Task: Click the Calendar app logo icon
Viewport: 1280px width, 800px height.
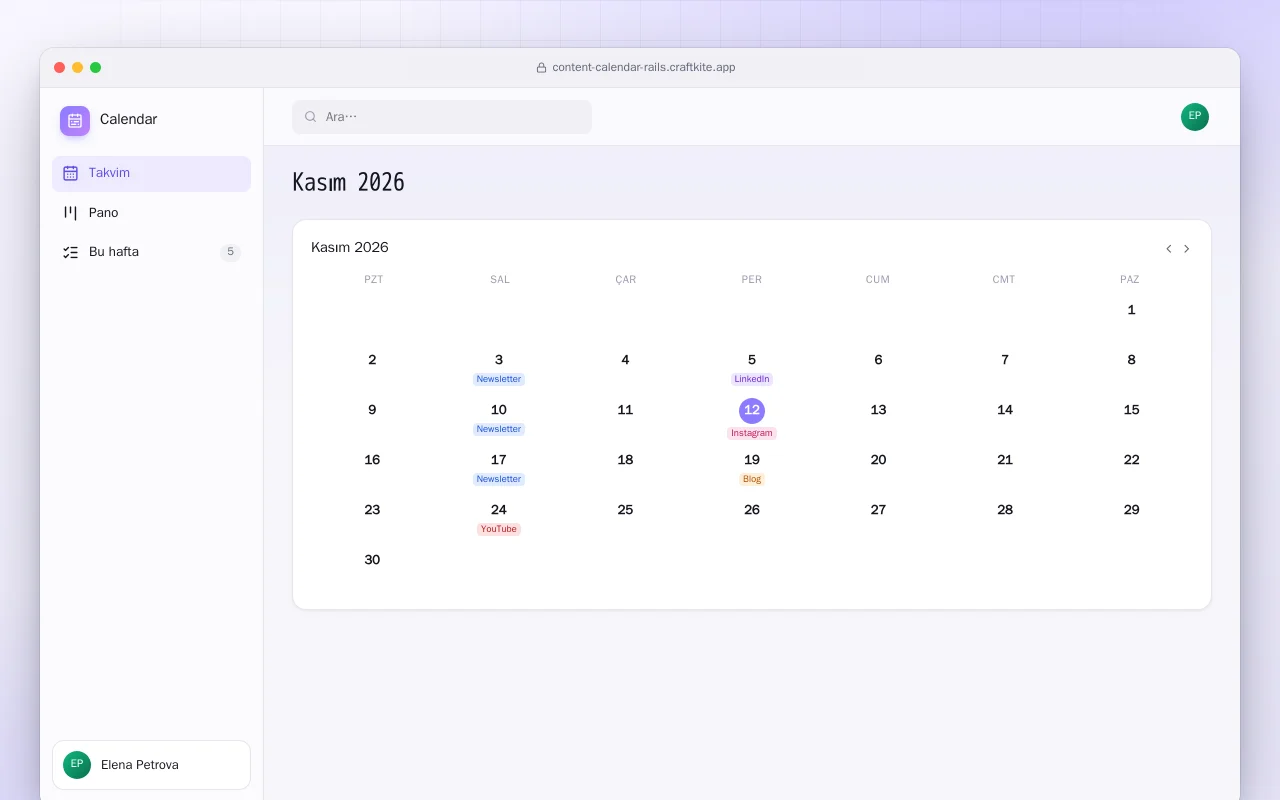Action: (75, 121)
